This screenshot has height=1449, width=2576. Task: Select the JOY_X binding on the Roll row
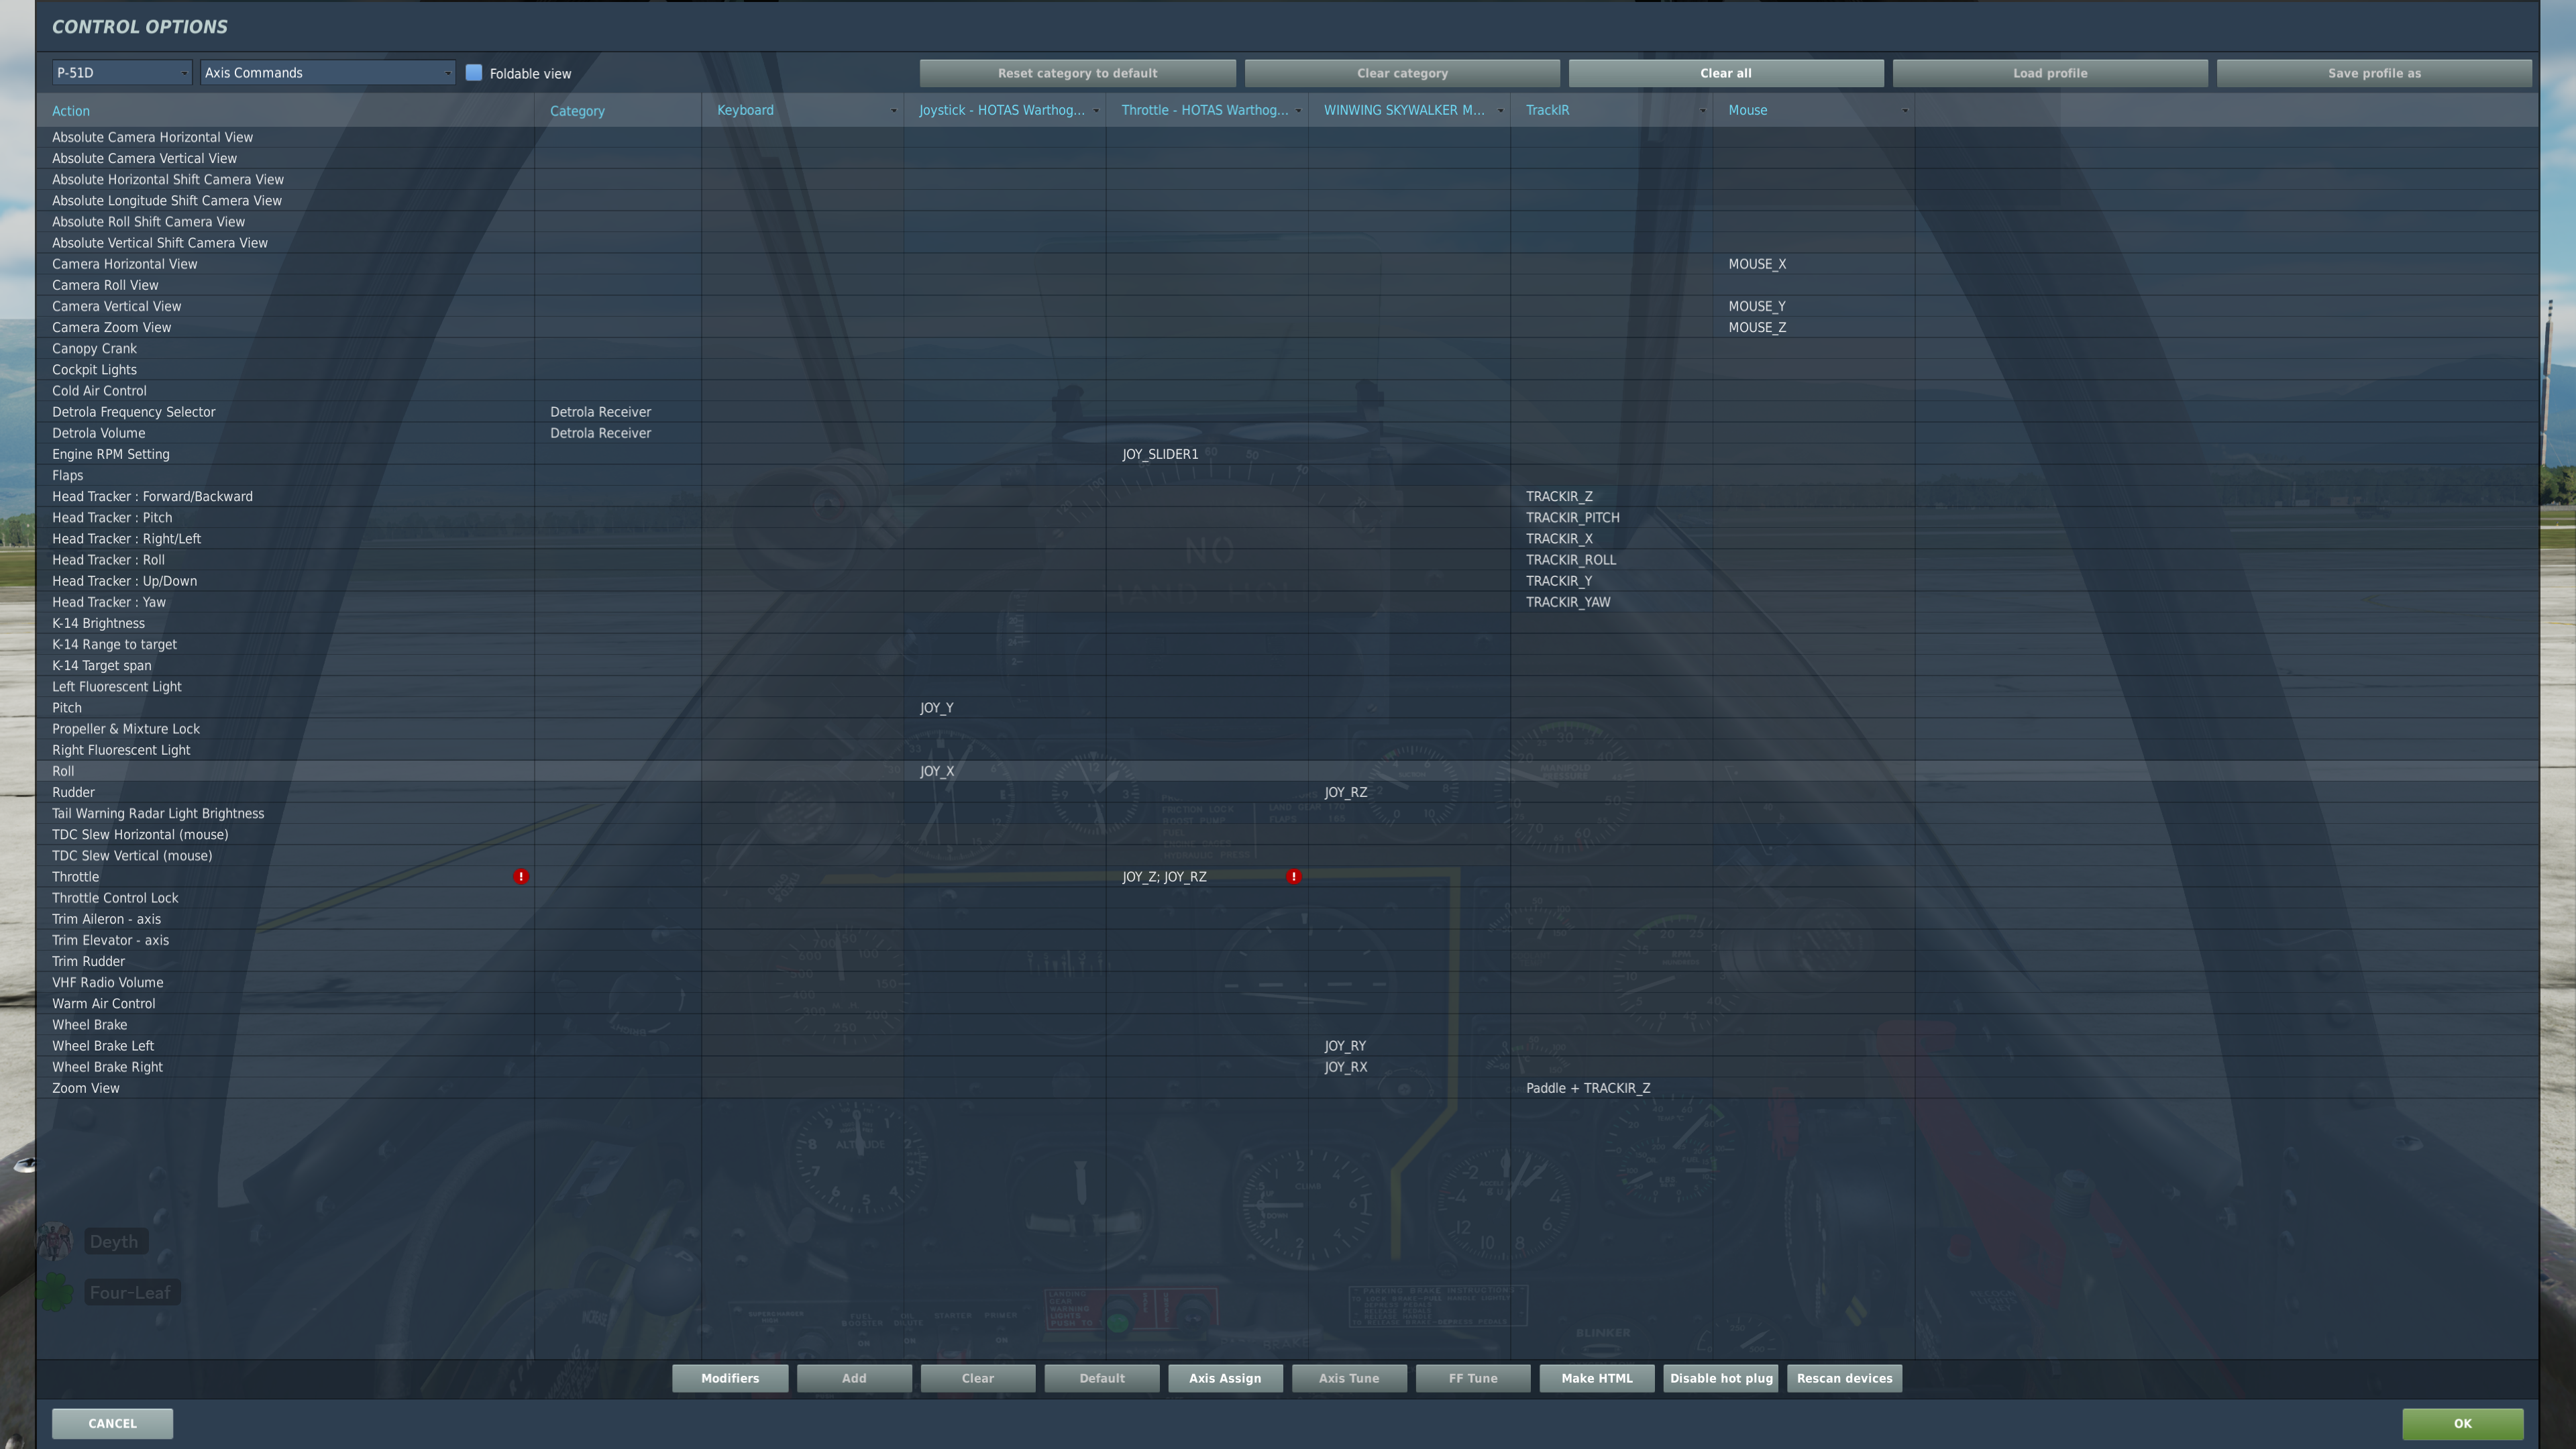click(x=937, y=771)
